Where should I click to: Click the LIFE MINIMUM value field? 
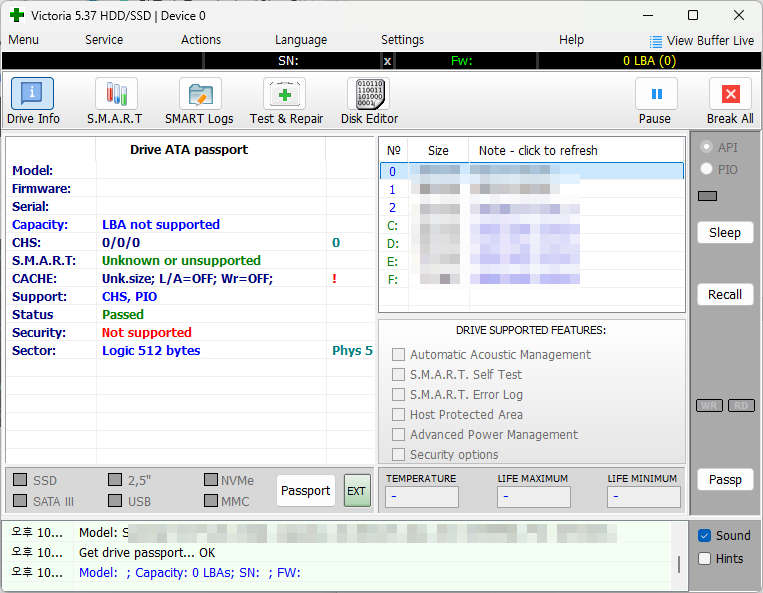point(644,497)
